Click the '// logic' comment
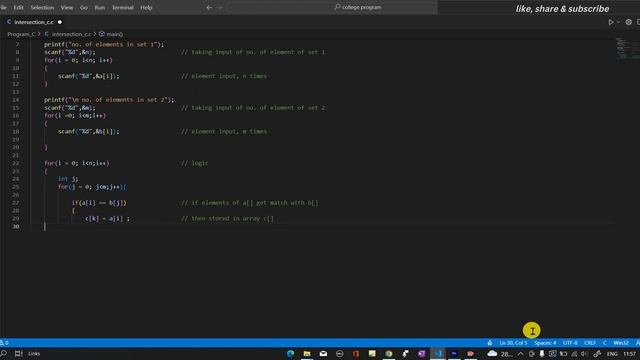 (195, 163)
